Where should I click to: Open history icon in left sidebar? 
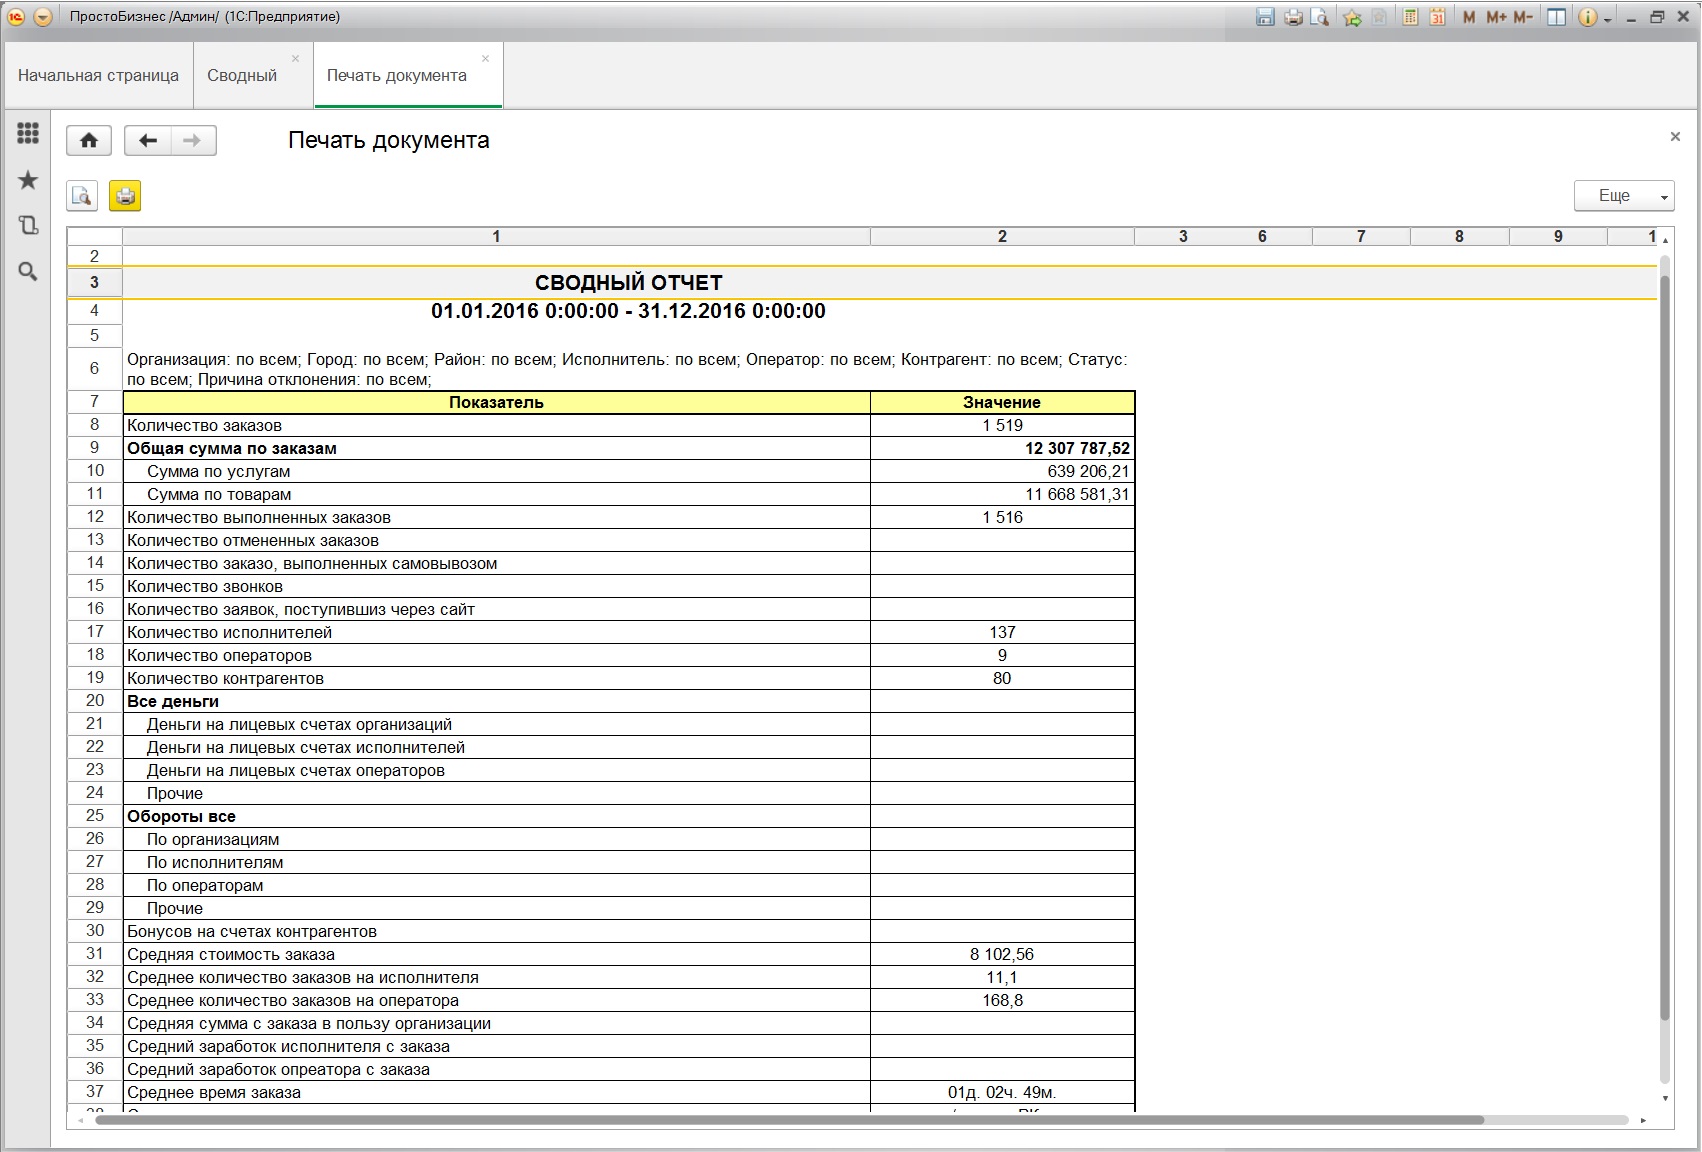point(28,226)
